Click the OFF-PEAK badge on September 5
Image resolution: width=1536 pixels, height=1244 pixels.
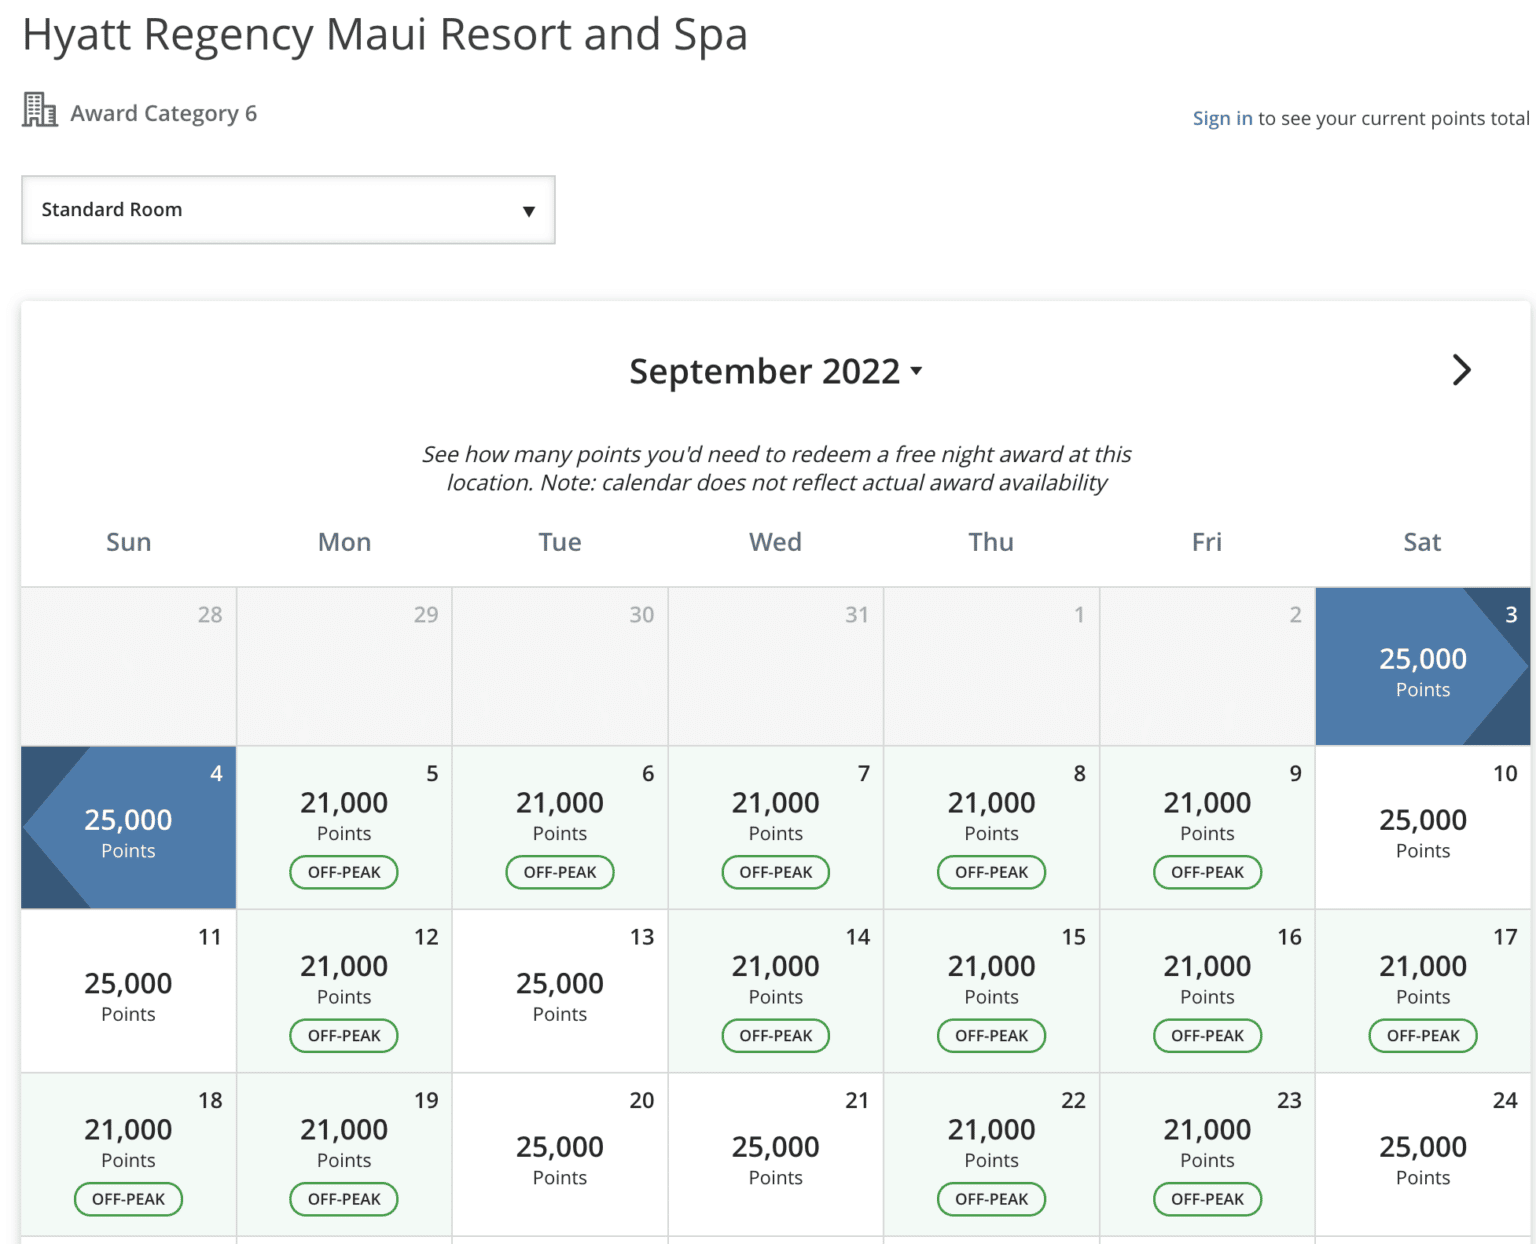pyautogui.click(x=344, y=872)
